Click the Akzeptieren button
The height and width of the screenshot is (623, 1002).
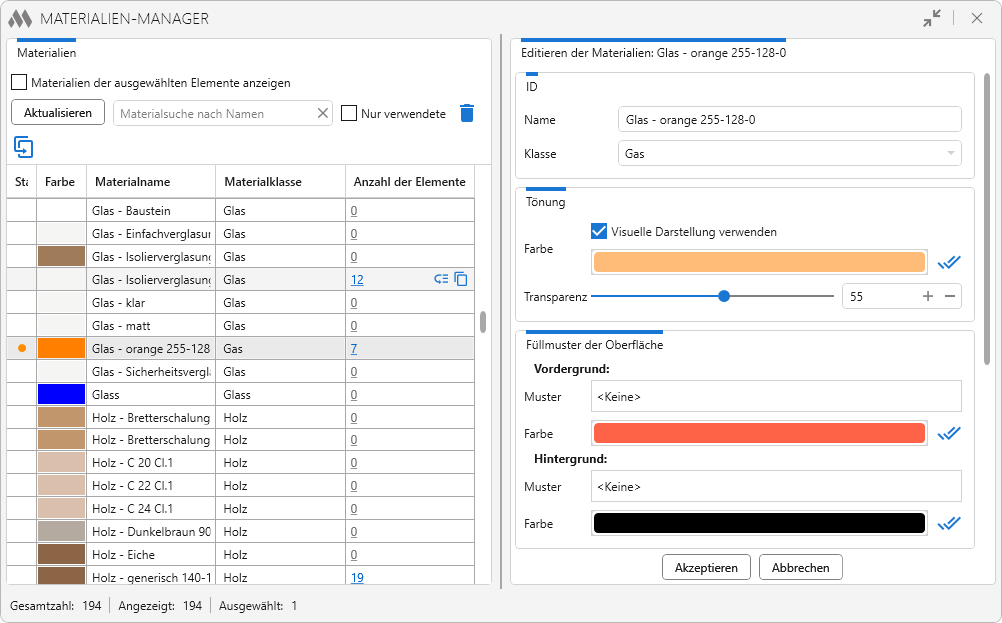706,567
